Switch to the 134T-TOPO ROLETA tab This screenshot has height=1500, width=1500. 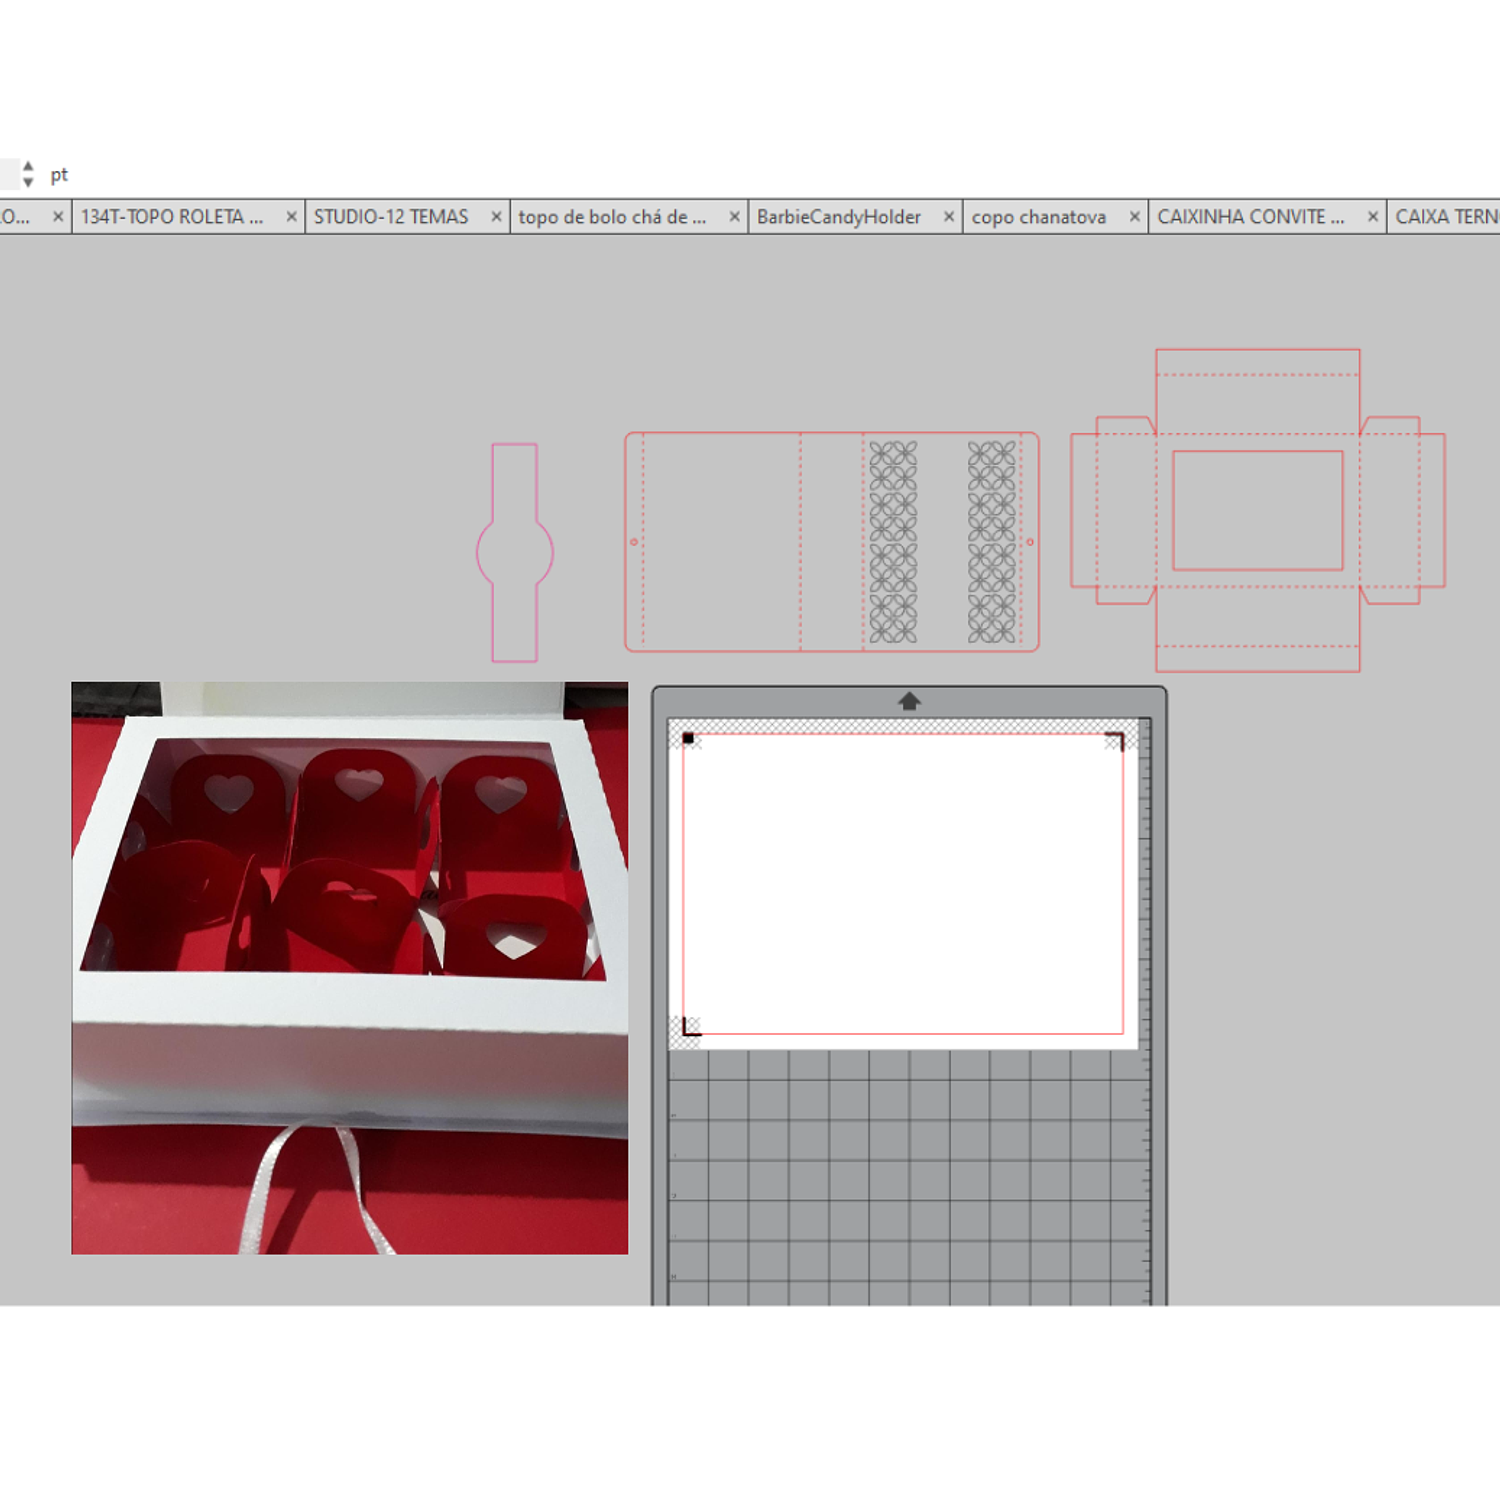click(172, 217)
